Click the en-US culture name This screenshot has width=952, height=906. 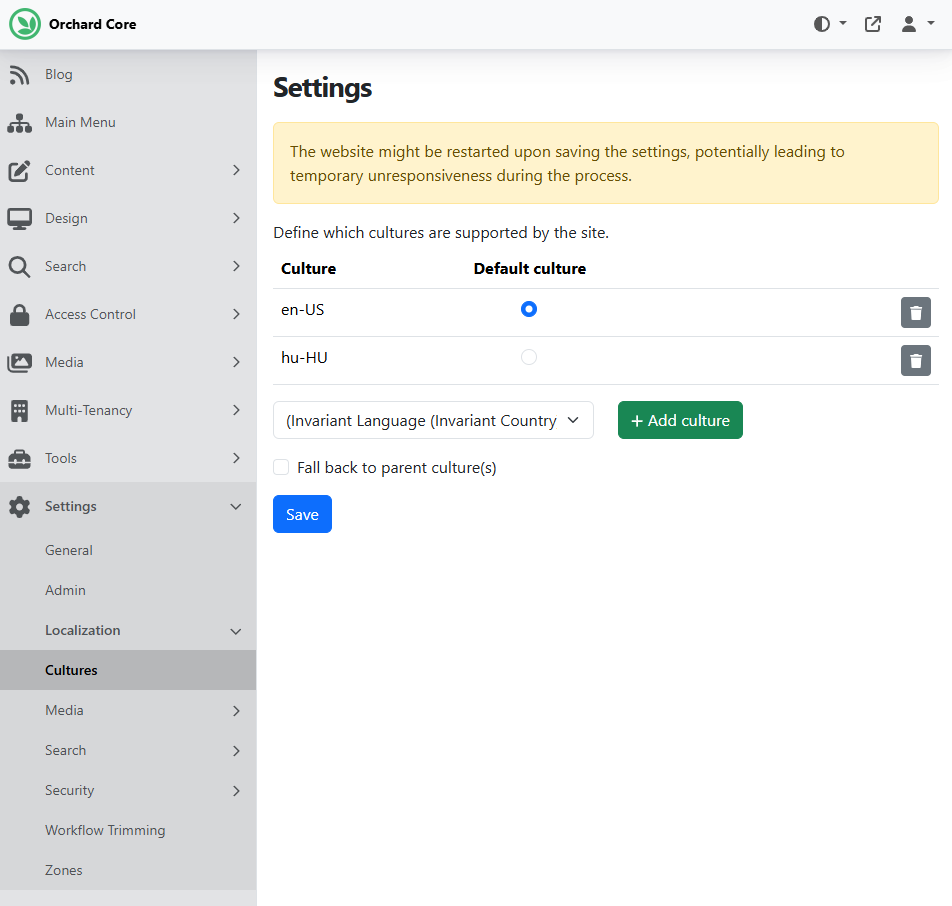[x=302, y=310]
